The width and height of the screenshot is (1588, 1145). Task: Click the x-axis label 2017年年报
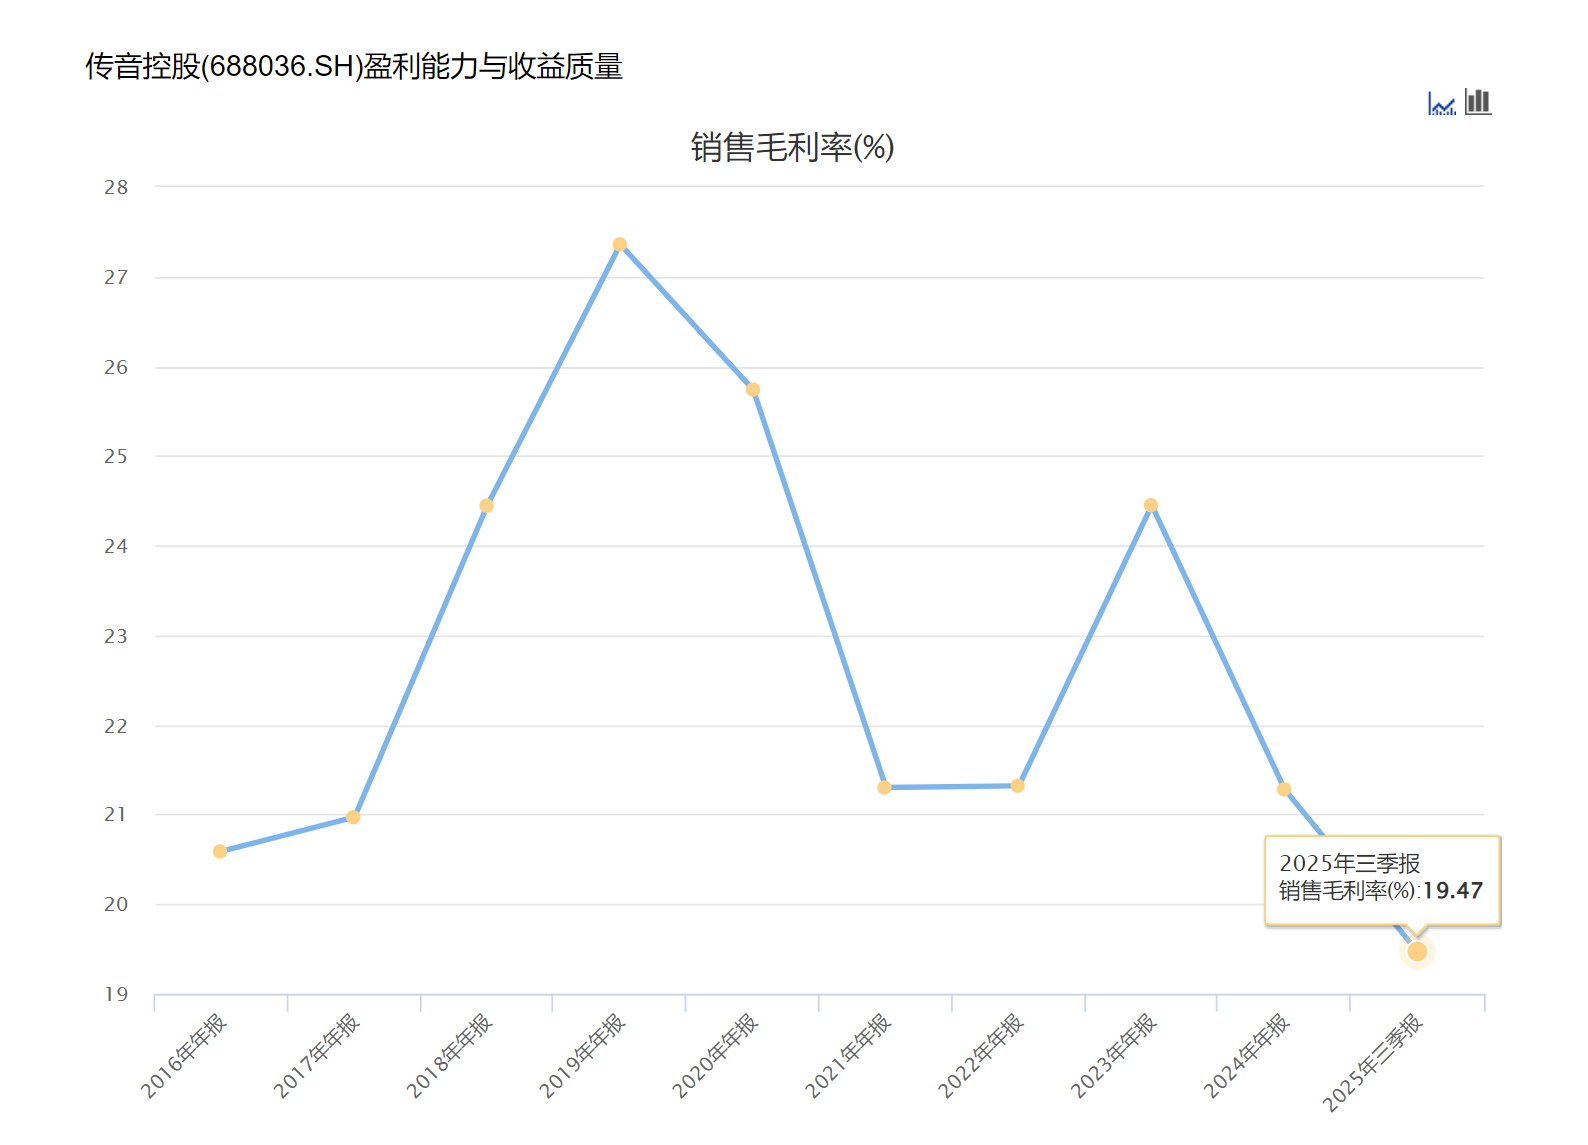coord(317,1056)
